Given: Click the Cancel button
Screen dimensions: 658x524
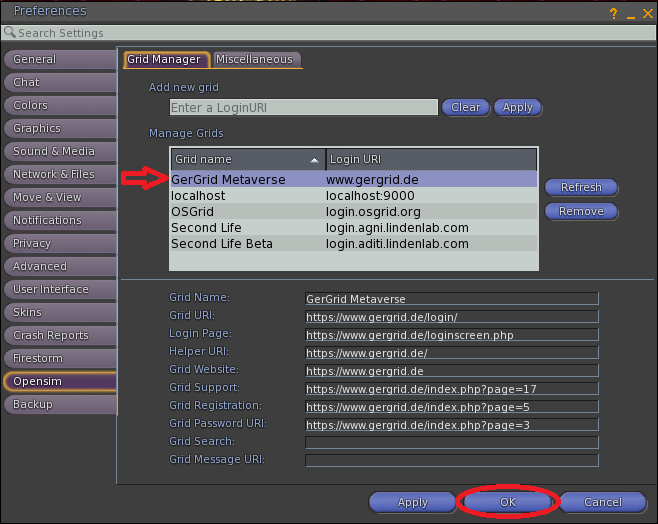Looking at the screenshot, I should click(x=603, y=502).
